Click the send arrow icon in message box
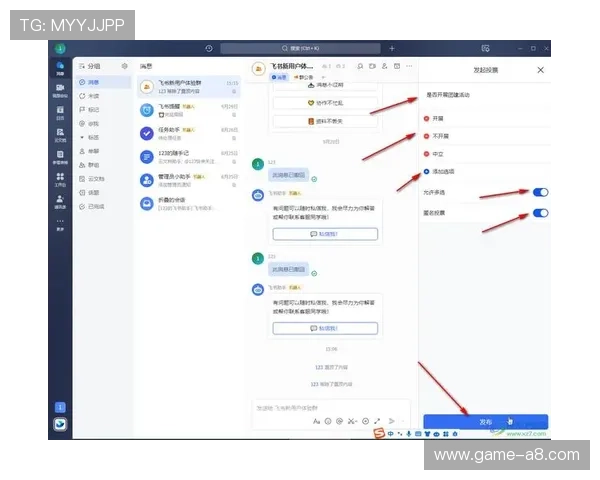The width and height of the screenshot is (600, 480). [x=393, y=421]
